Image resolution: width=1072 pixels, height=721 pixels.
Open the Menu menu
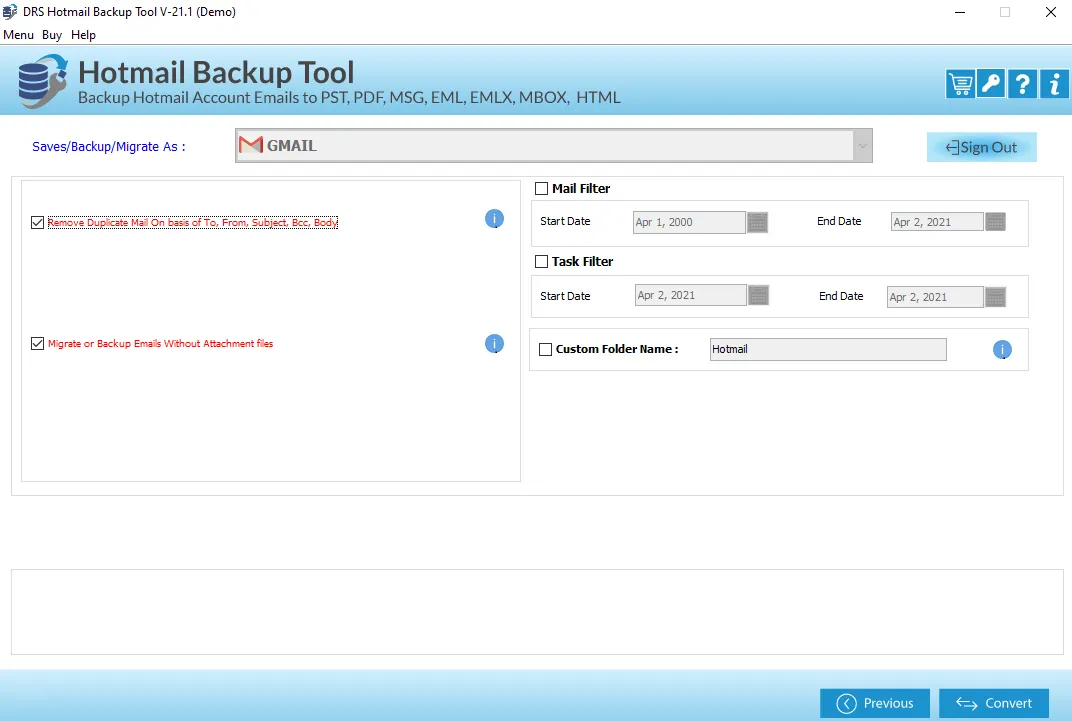pyautogui.click(x=18, y=35)
